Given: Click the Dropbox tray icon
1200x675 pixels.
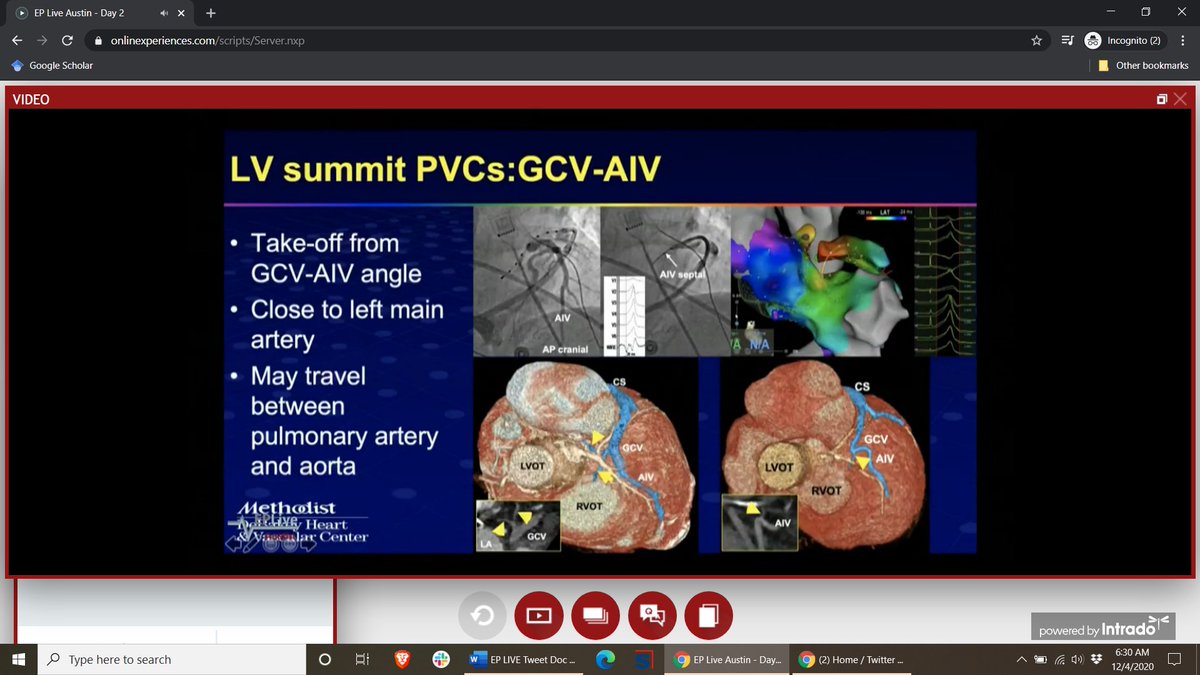Looking at the screenshot, I should 1095,659.
